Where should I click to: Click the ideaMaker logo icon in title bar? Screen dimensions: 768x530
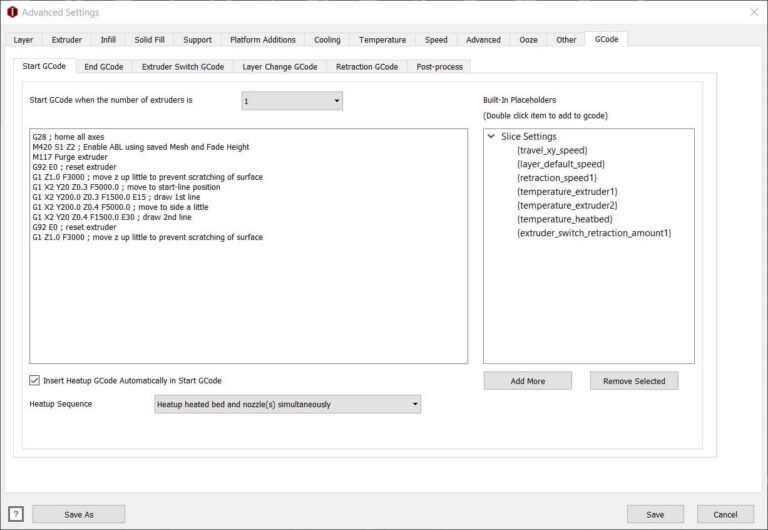tap(12, 12)
